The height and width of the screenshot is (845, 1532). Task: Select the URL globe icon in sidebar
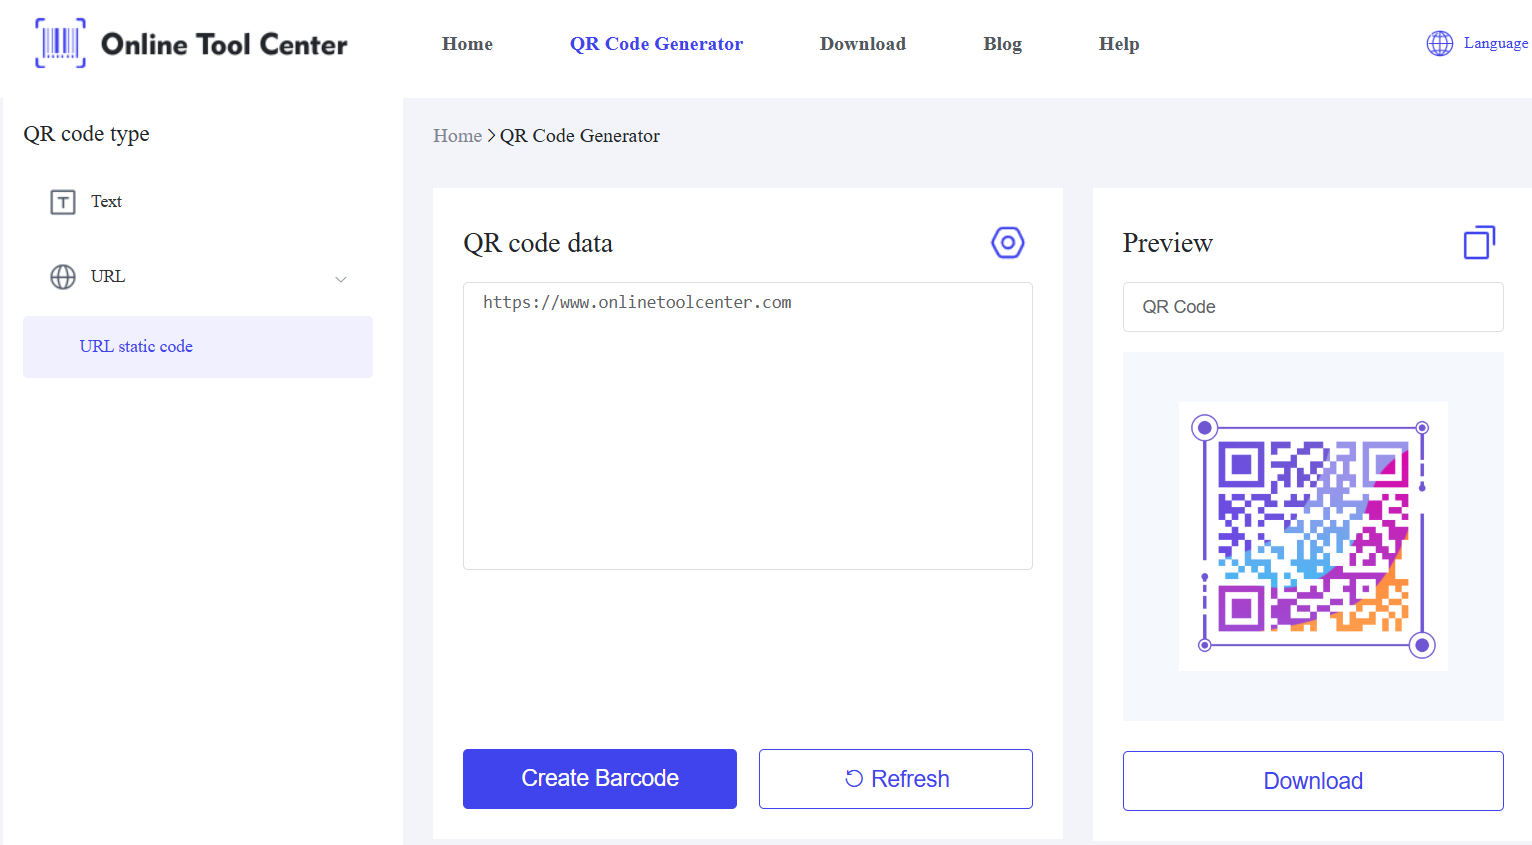[x=63, y=277]
